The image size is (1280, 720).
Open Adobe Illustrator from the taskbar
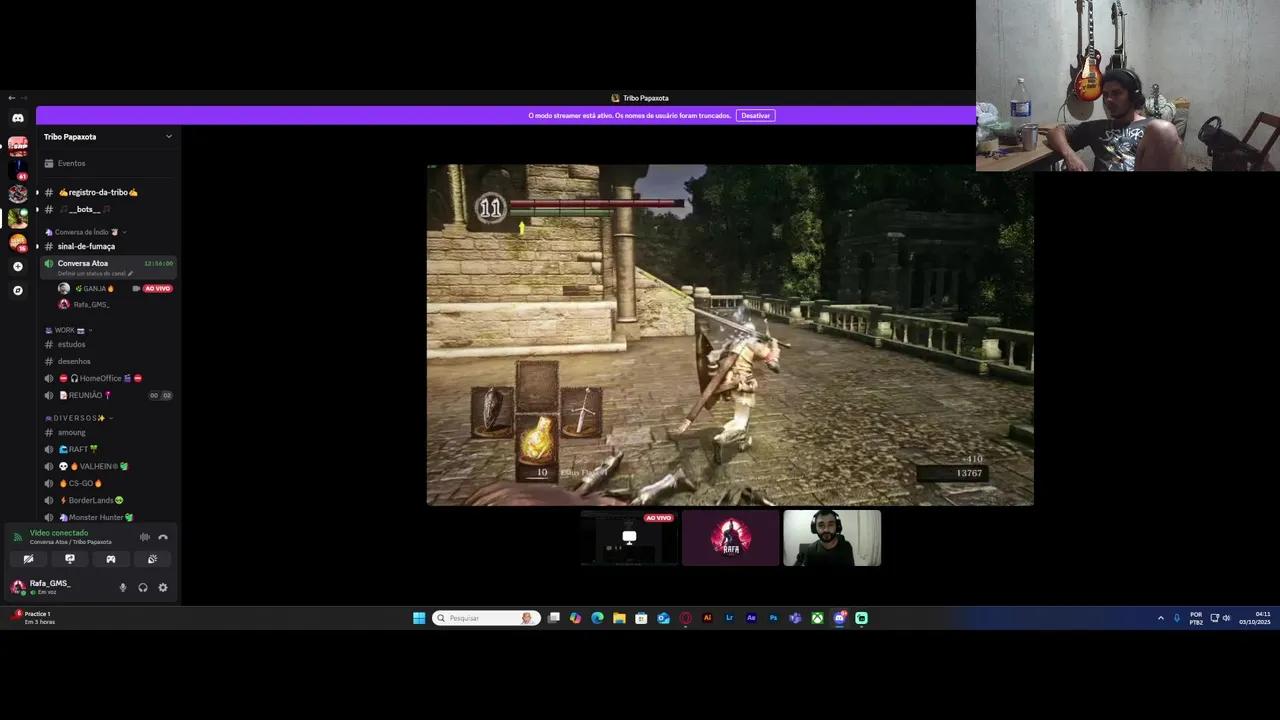click(707, 618)
